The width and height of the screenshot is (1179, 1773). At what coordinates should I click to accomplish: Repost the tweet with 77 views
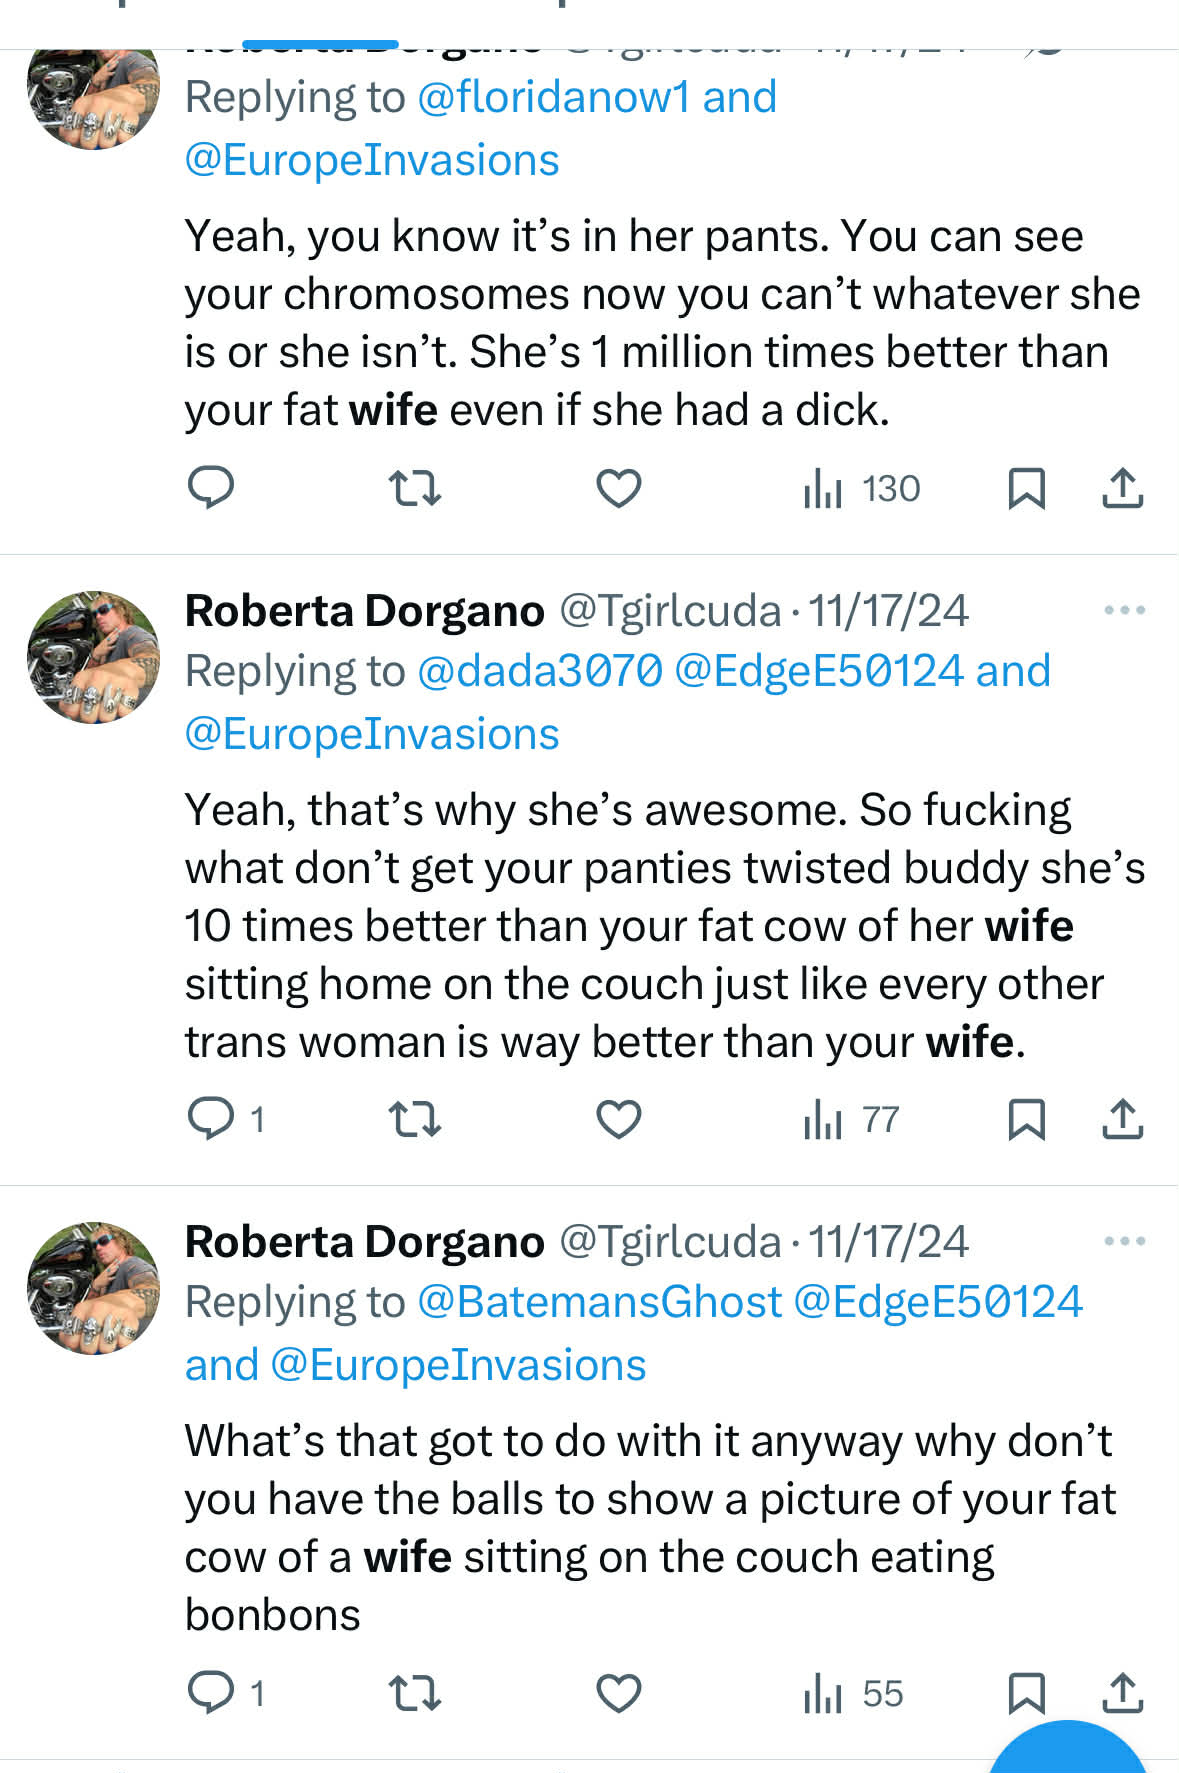pyautogui.click(x=414, y=1119)
